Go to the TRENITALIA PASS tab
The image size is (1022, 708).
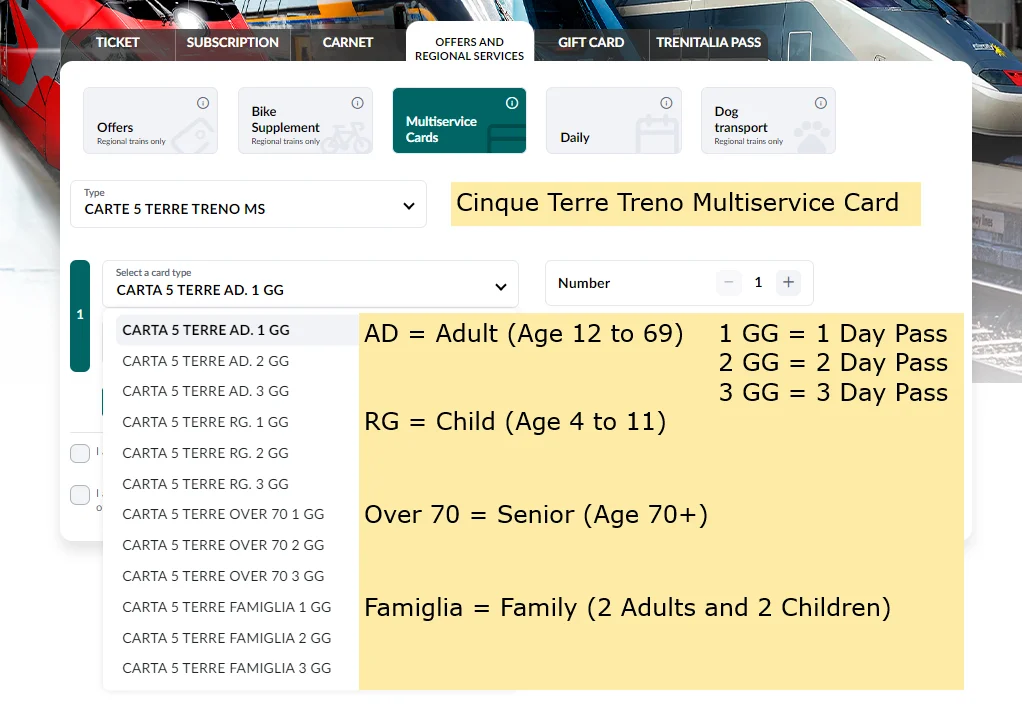708,43
